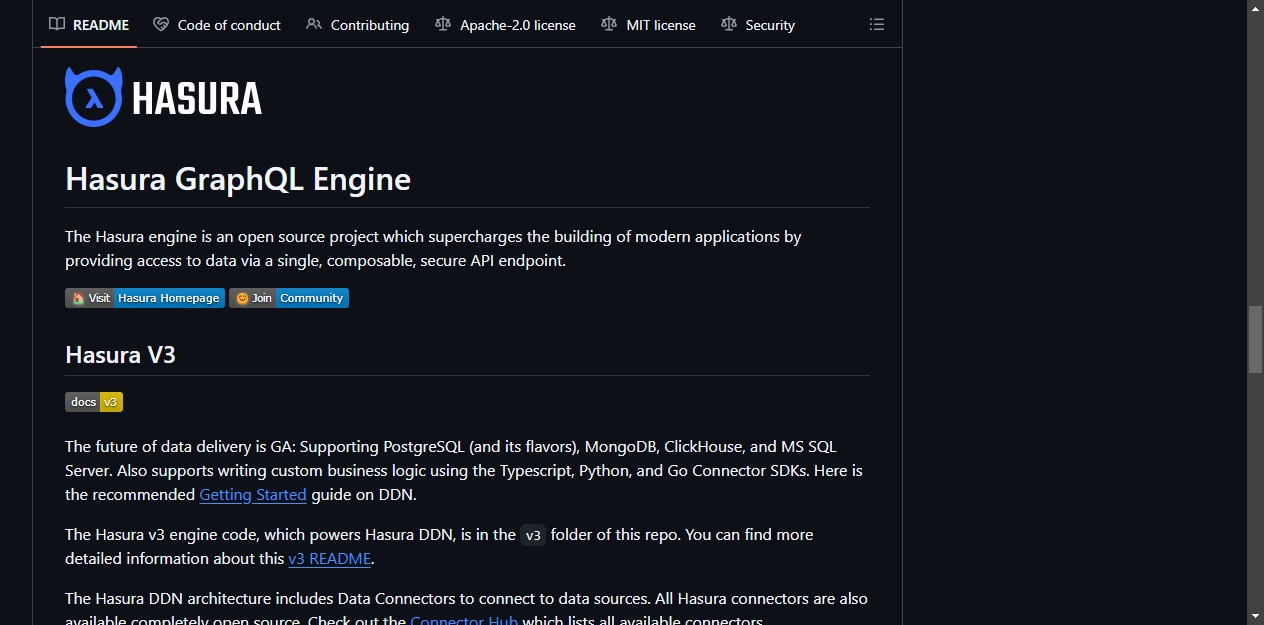This screenshot has height=625, width=1264.
Task: Switch to the Contributing tab
Action: (358, 25)
